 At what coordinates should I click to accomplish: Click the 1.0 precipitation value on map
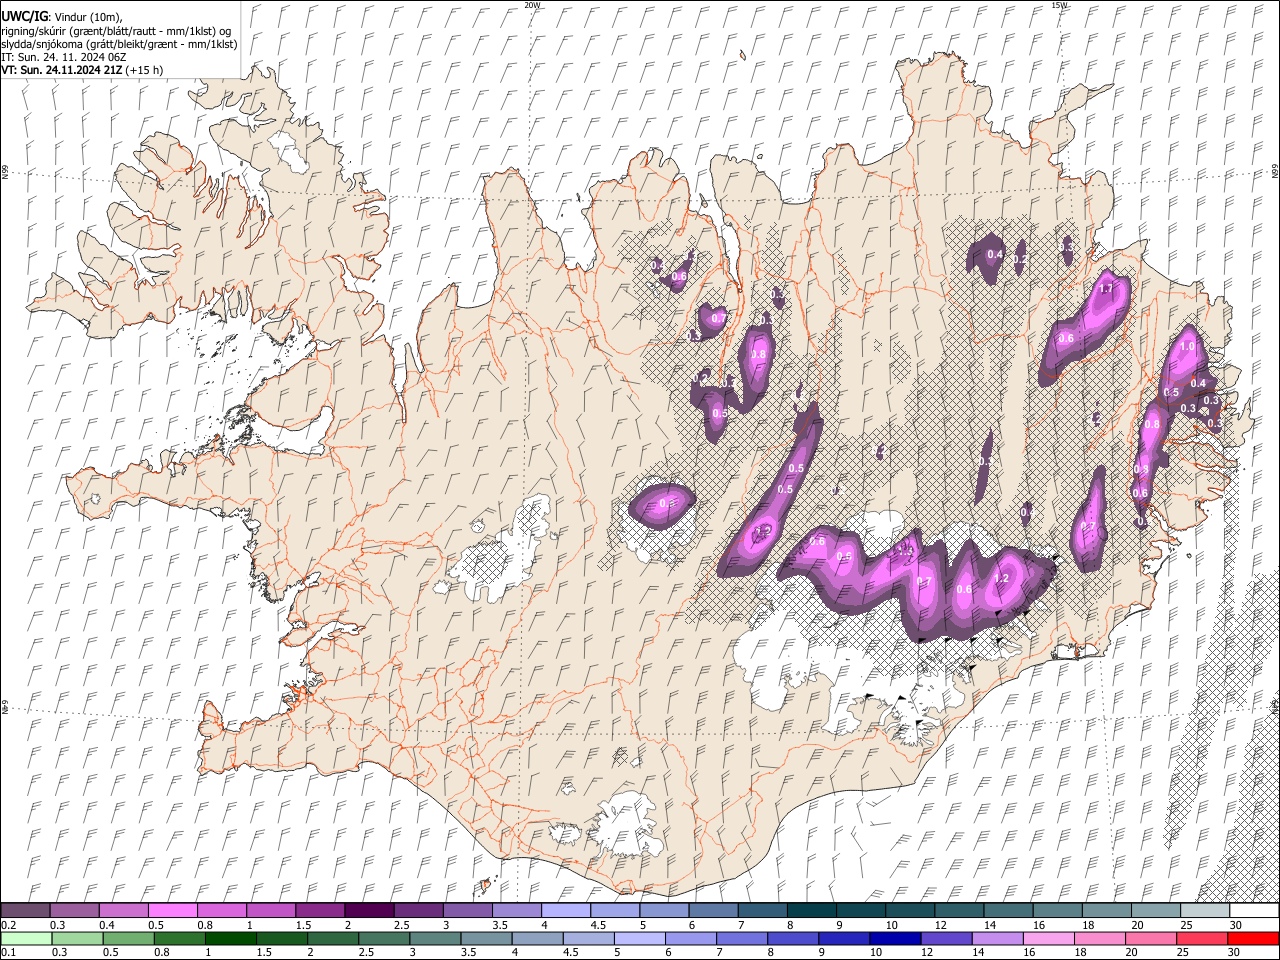[x=1188, y=346]
